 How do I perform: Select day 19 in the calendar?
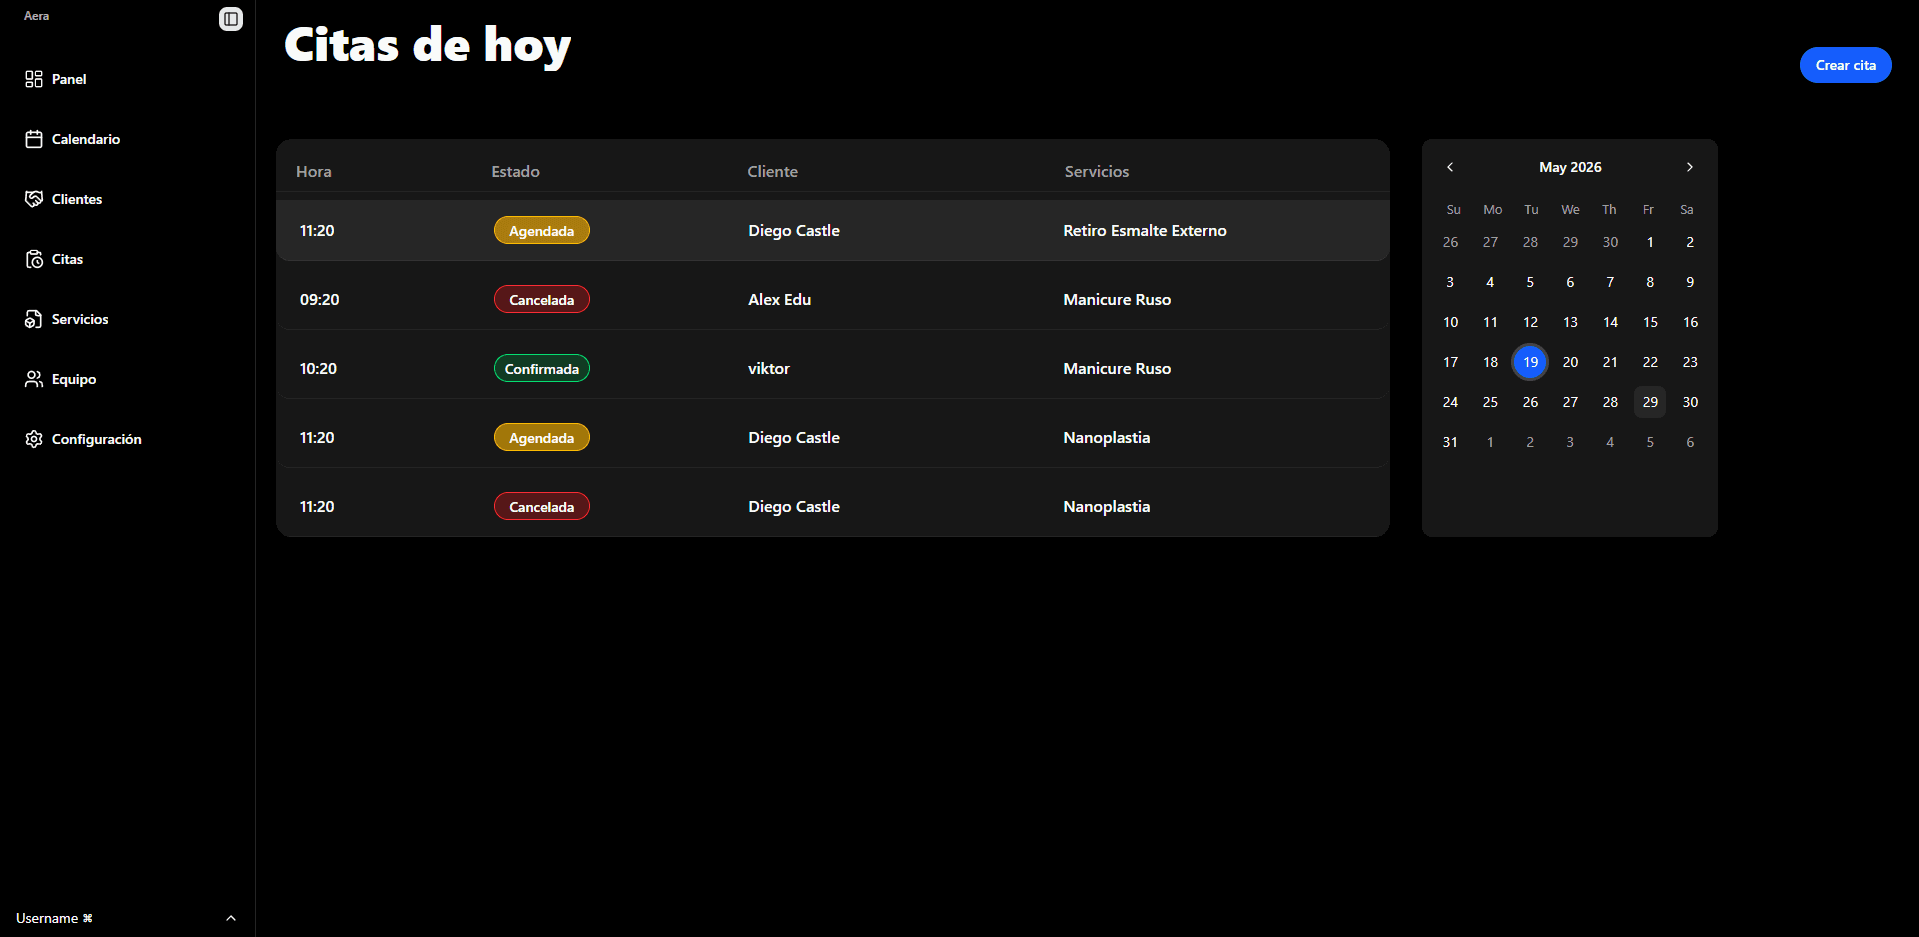[1530, 362]
